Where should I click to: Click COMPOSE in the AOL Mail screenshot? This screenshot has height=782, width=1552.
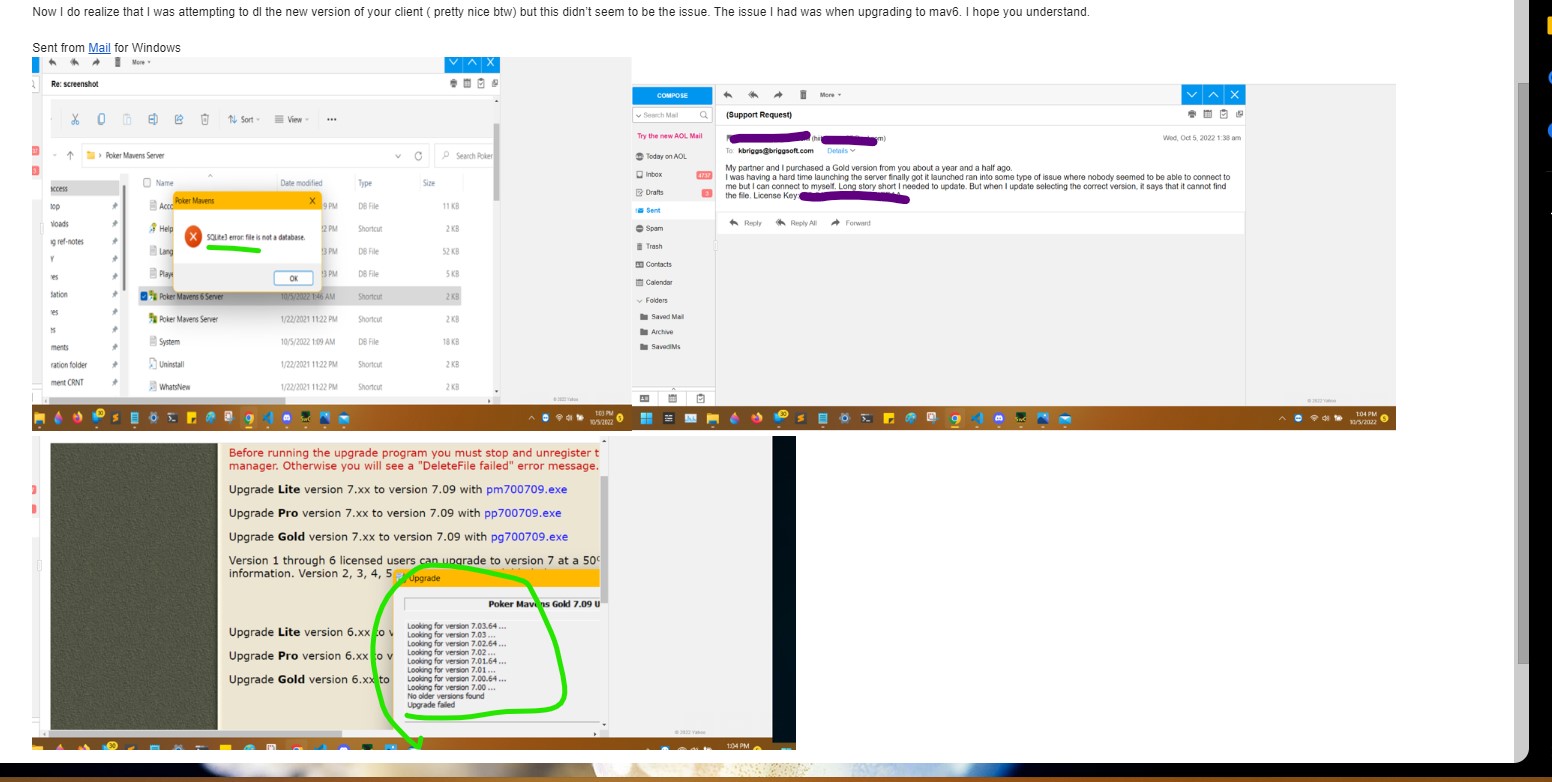[x=672, y=95]
